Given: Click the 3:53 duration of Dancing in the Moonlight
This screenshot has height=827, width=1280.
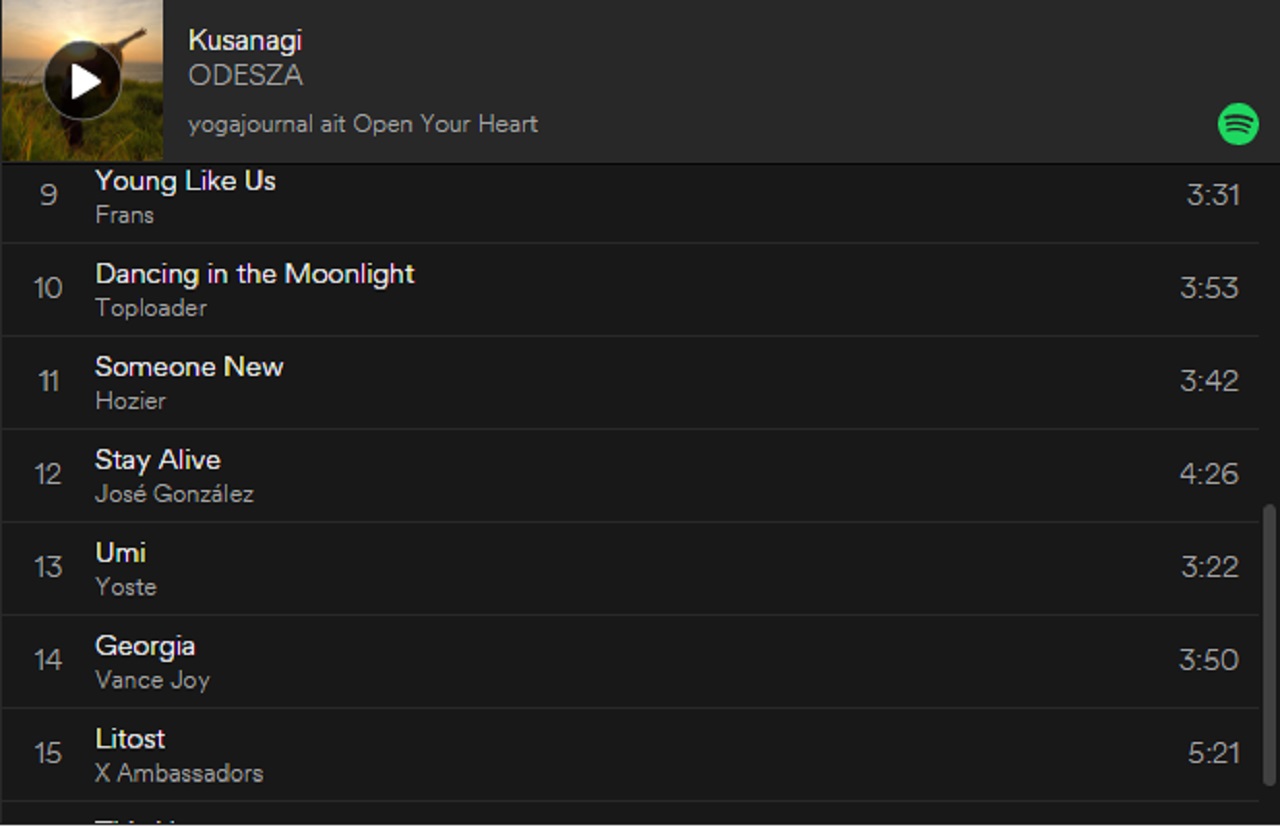Looking at the screenshot, I should [1209, 288].
